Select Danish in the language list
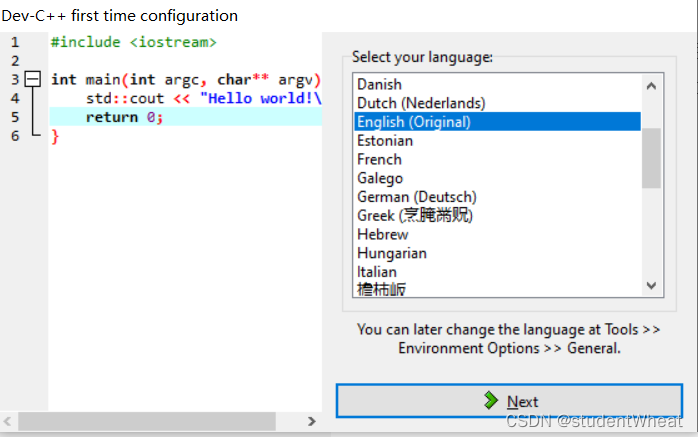Viewport: 698px width, 437px height. pos(498,84)
